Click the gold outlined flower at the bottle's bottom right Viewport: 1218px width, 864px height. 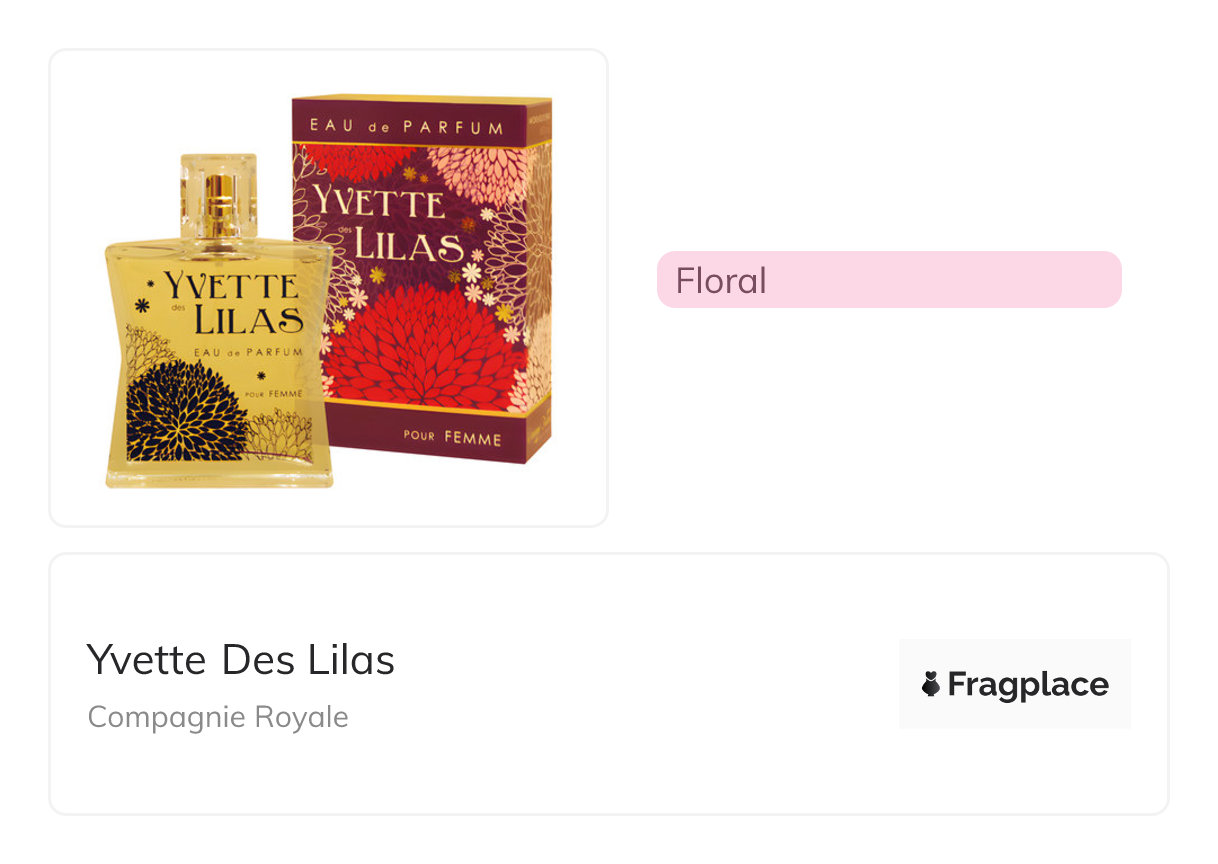(x=280, y=432)
